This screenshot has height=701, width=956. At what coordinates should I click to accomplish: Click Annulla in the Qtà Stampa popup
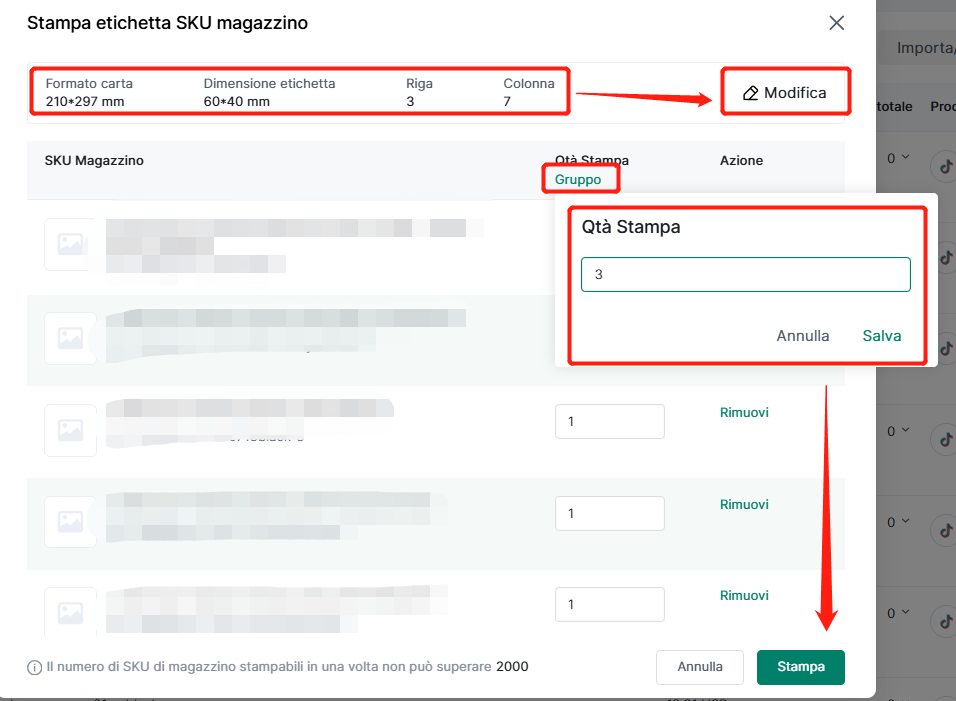802,336
